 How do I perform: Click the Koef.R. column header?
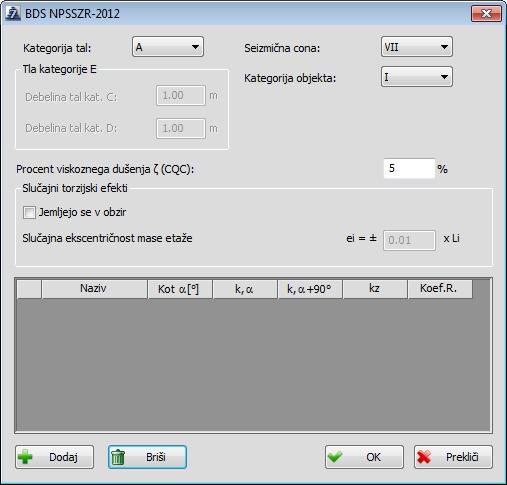click(x=440, y=289)
